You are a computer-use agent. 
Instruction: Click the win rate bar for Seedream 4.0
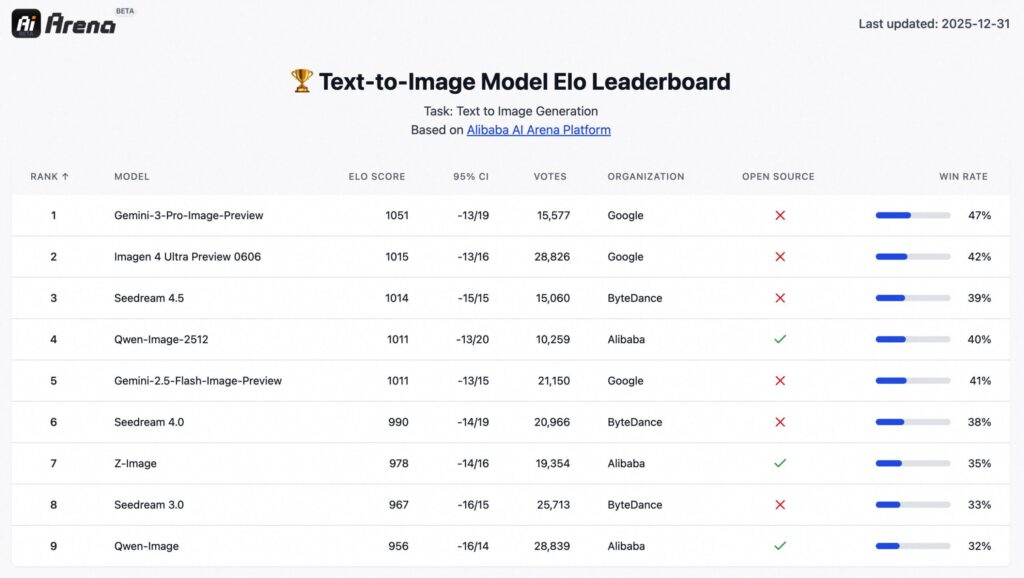pos(912,422)
